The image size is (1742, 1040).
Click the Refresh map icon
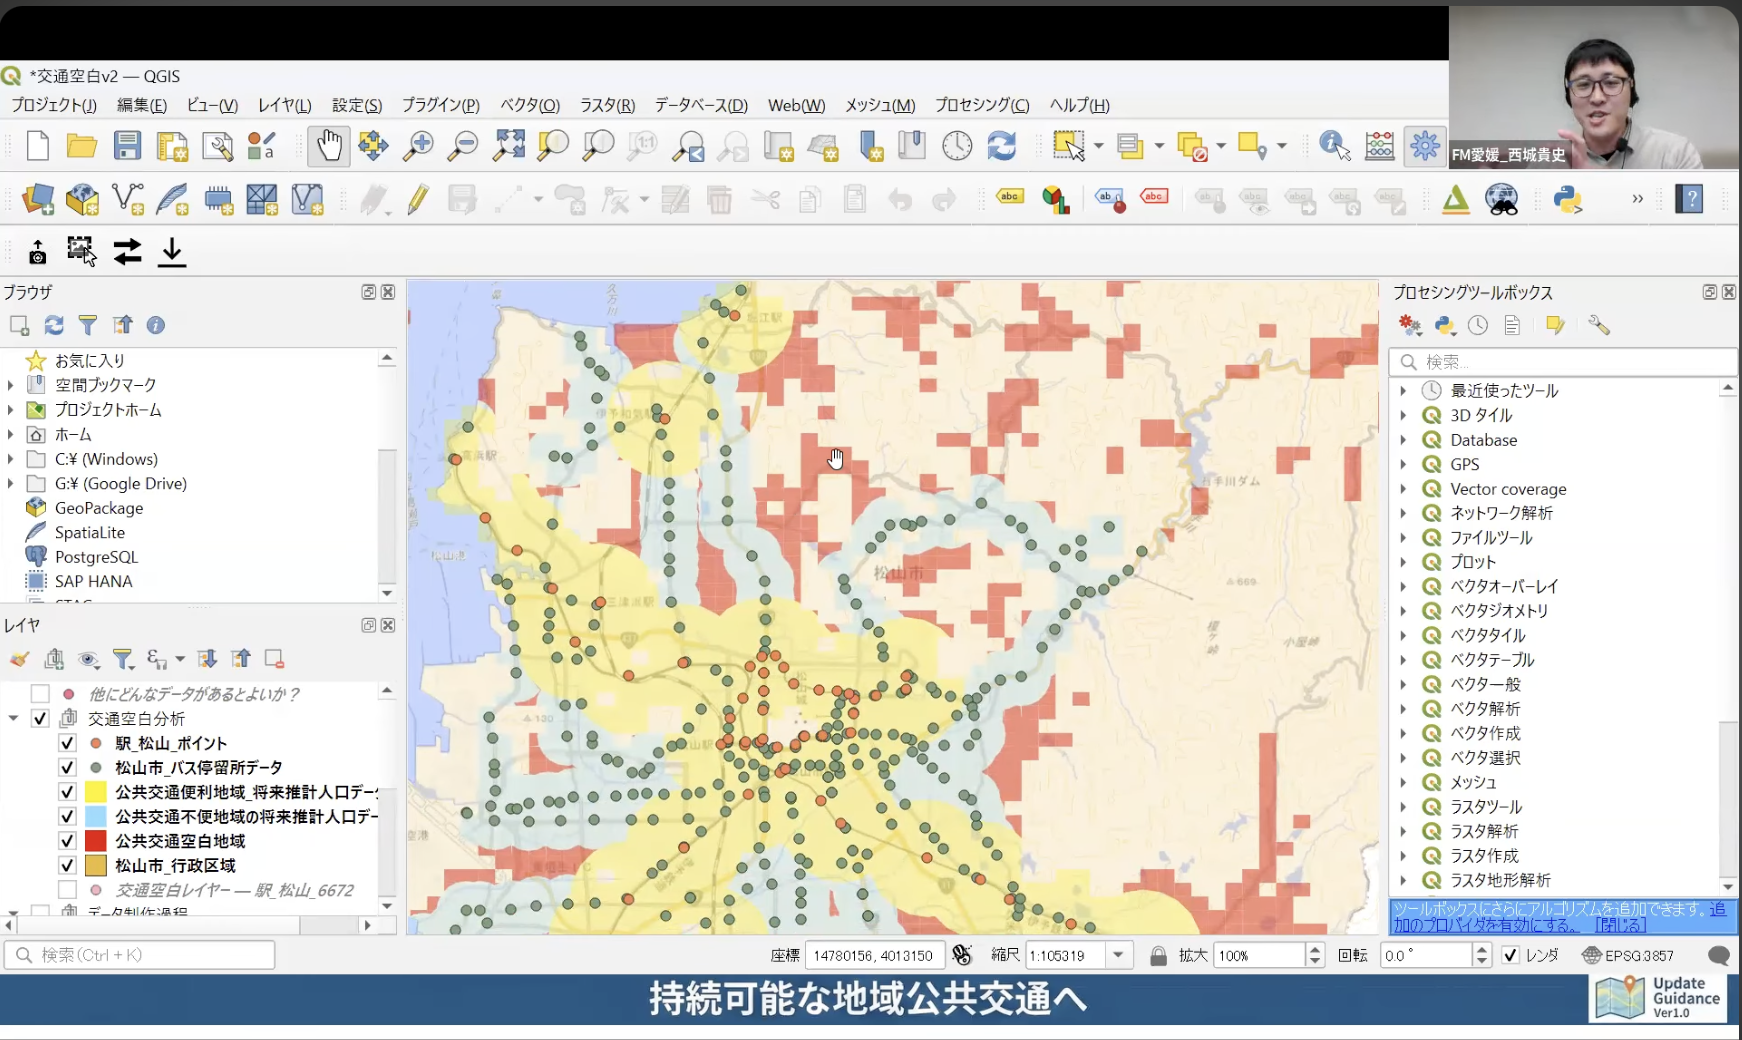[1001, 146]
